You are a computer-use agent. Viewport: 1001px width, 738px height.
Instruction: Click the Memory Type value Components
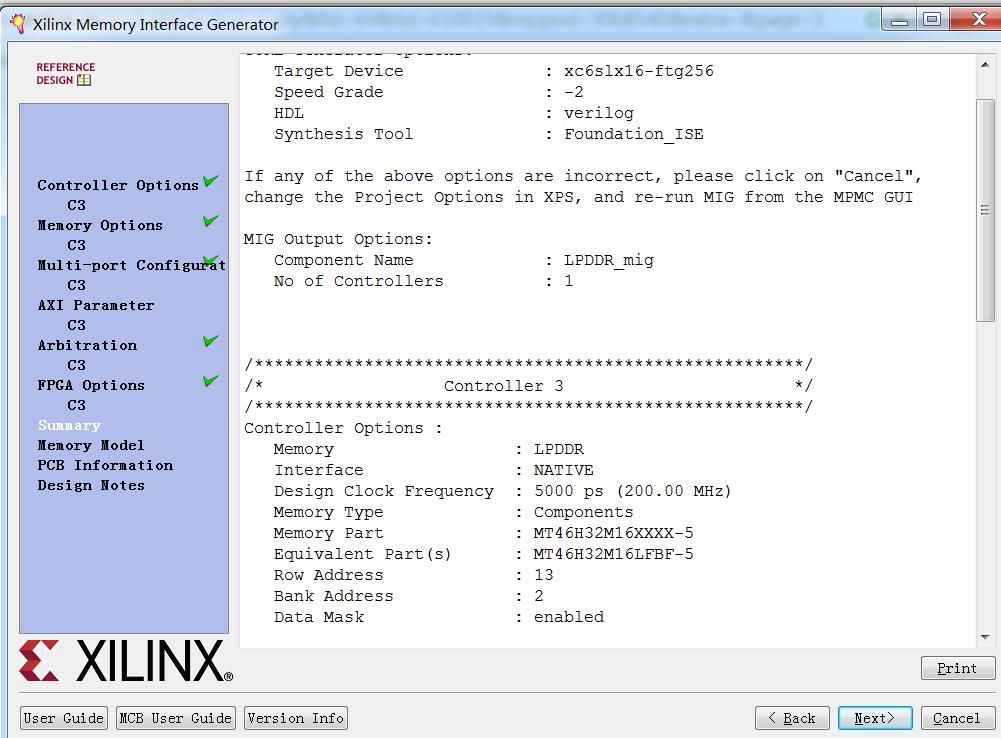[x=583, y=512]
